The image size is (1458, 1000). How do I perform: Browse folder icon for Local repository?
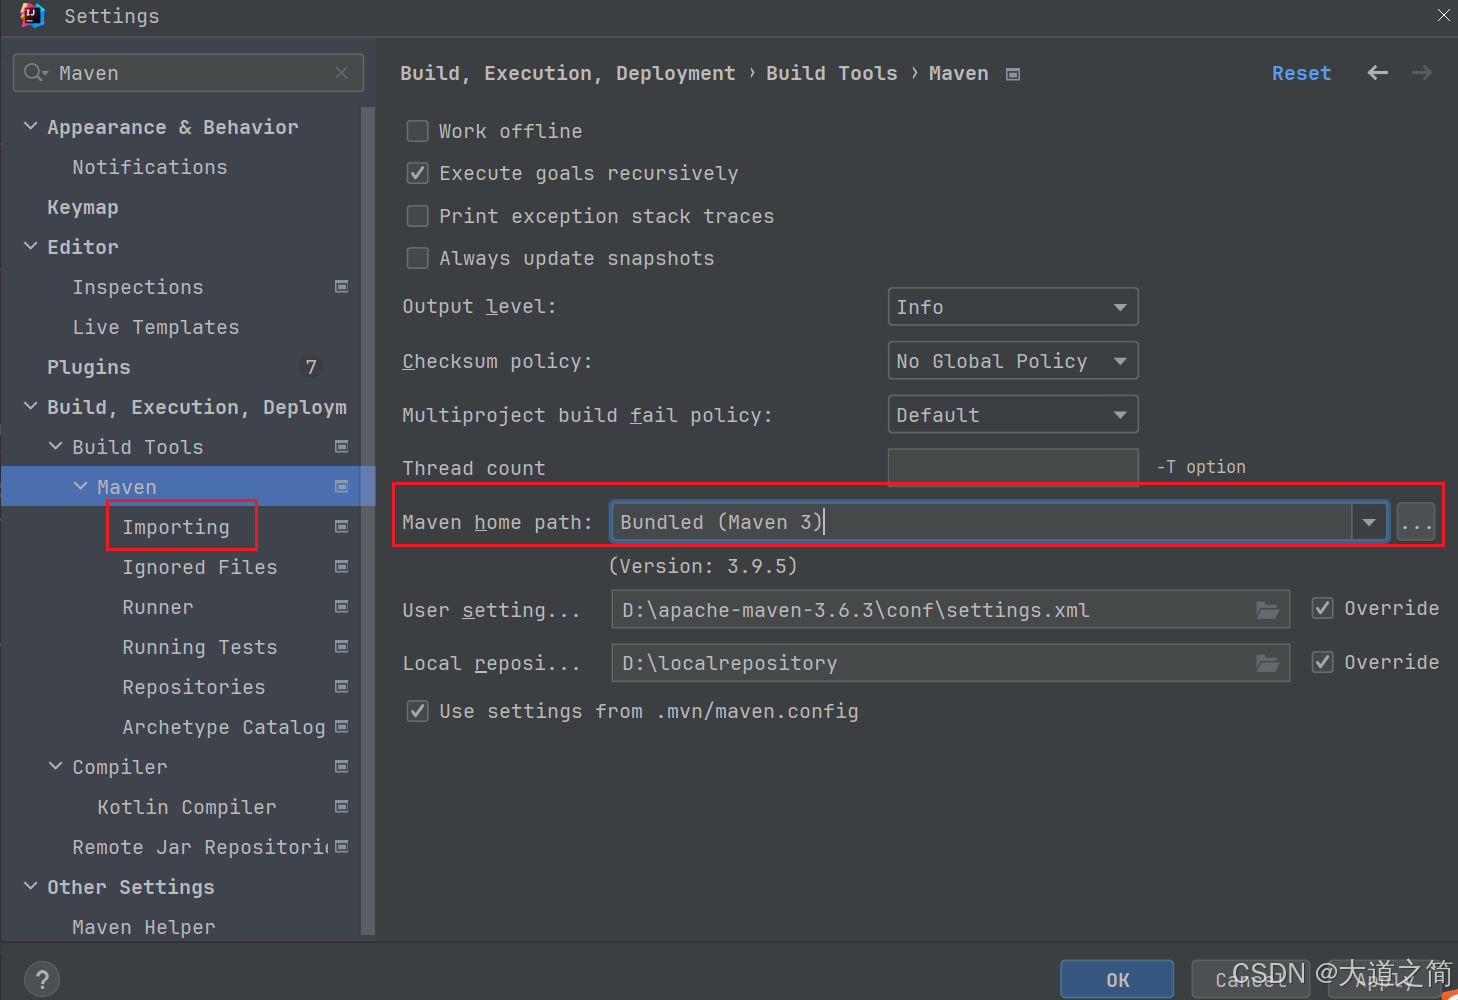click(x=1267, y=663)
